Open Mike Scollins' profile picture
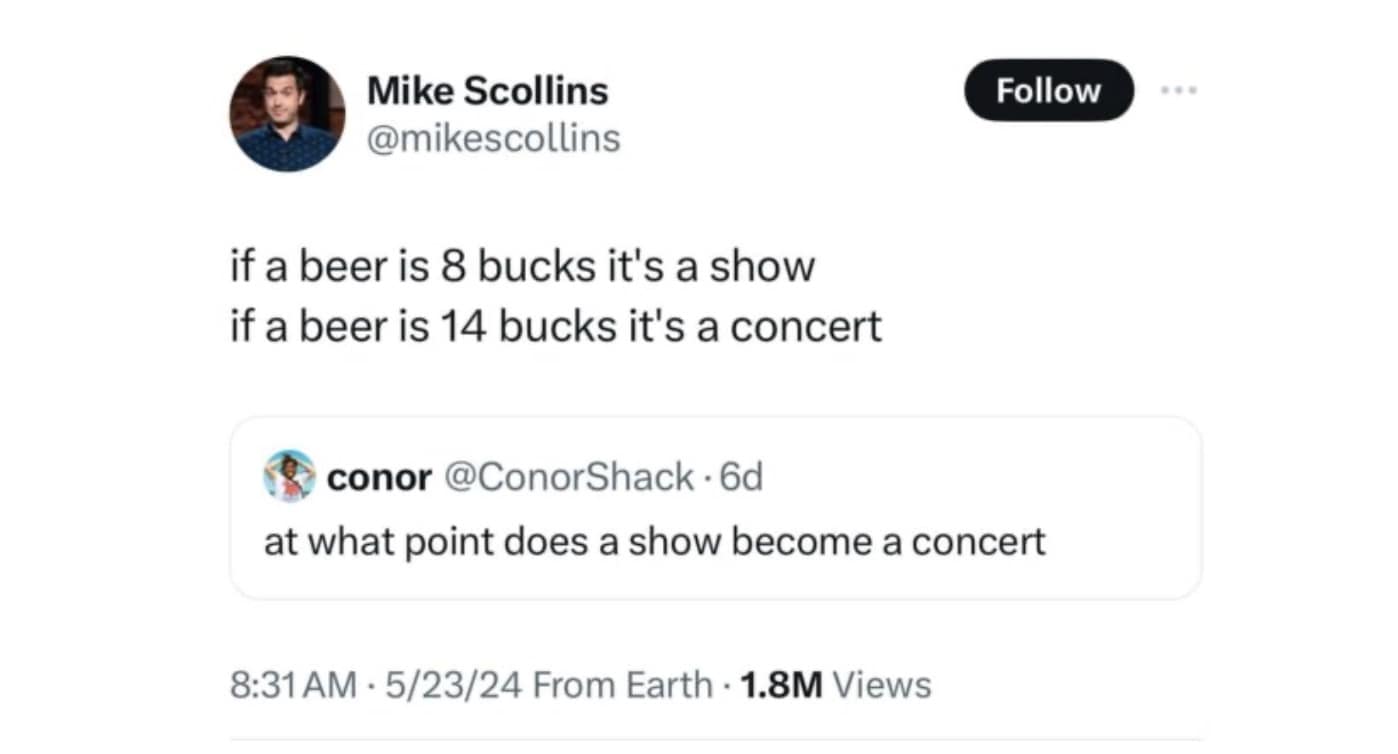The width and height of the screenshot is (1398, 754). (287, 114)
